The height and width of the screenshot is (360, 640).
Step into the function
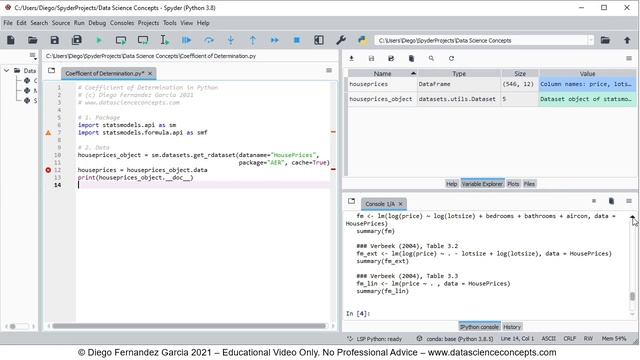tap(231, 40)
